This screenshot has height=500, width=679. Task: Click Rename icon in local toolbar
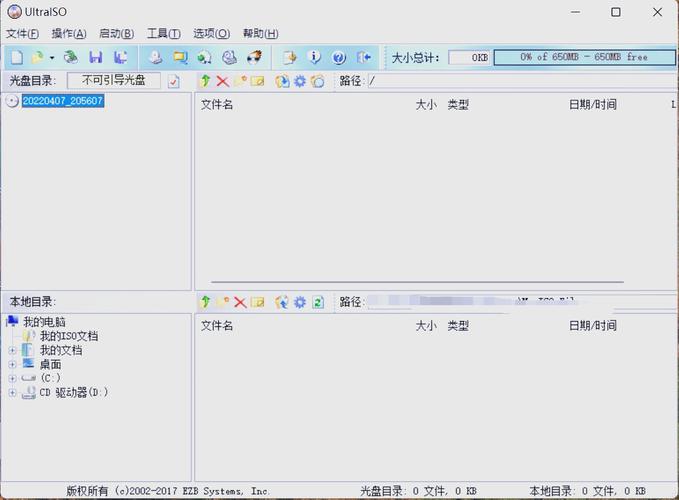pos(257,302)
